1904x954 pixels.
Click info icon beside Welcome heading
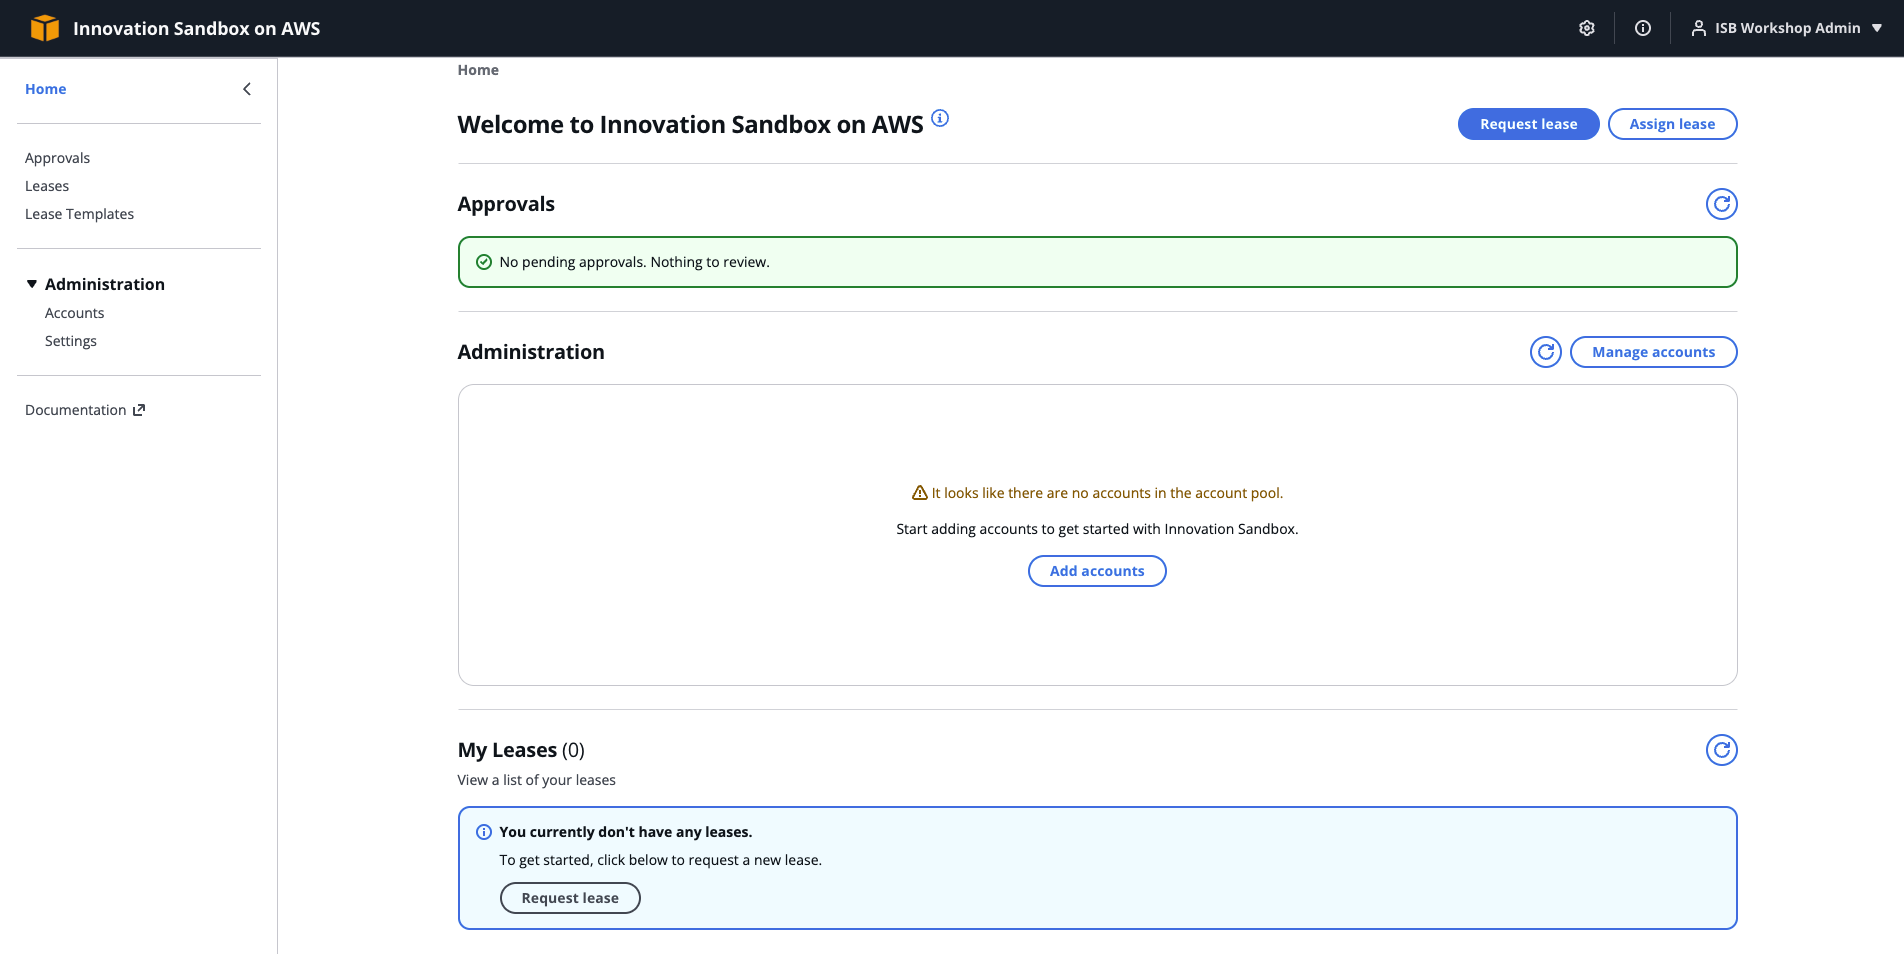point(940,118)
